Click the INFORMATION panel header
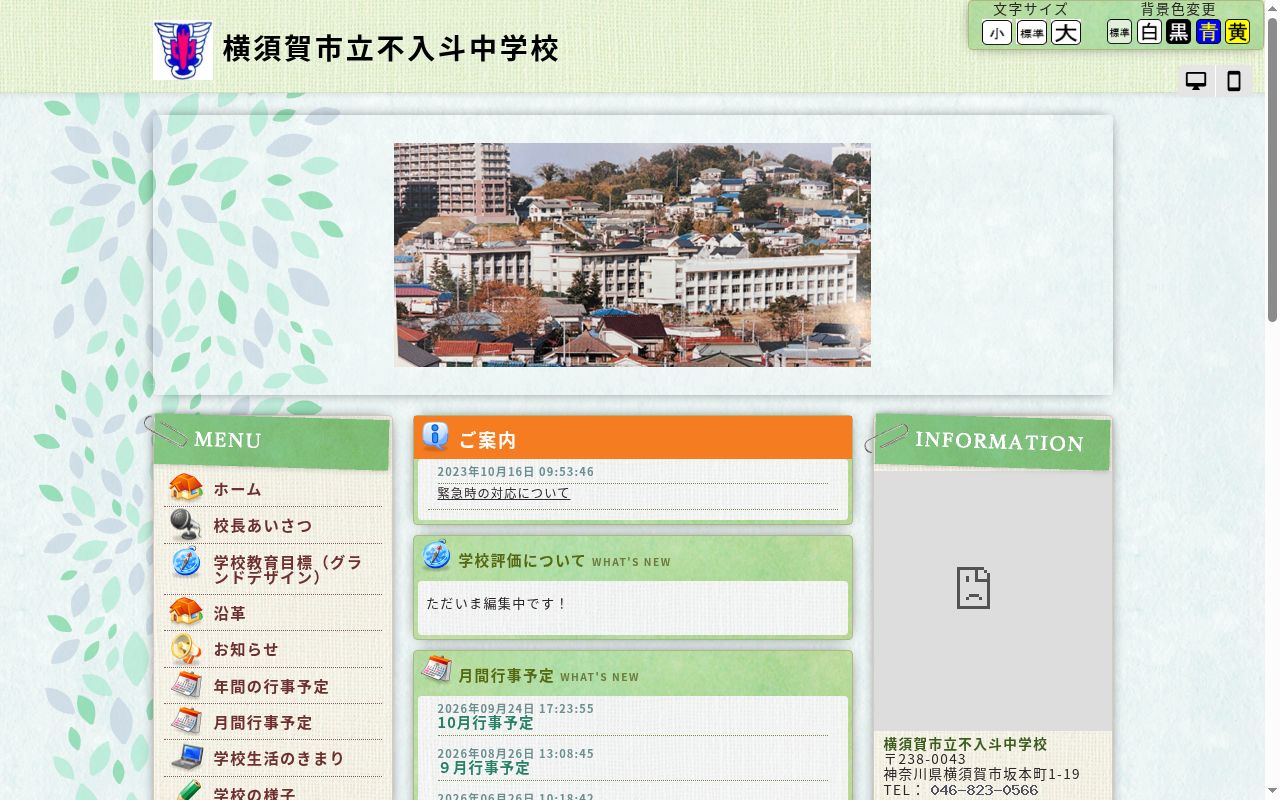Image resolution: width=1280 pixels, height=800 pixels. point(993,441)
